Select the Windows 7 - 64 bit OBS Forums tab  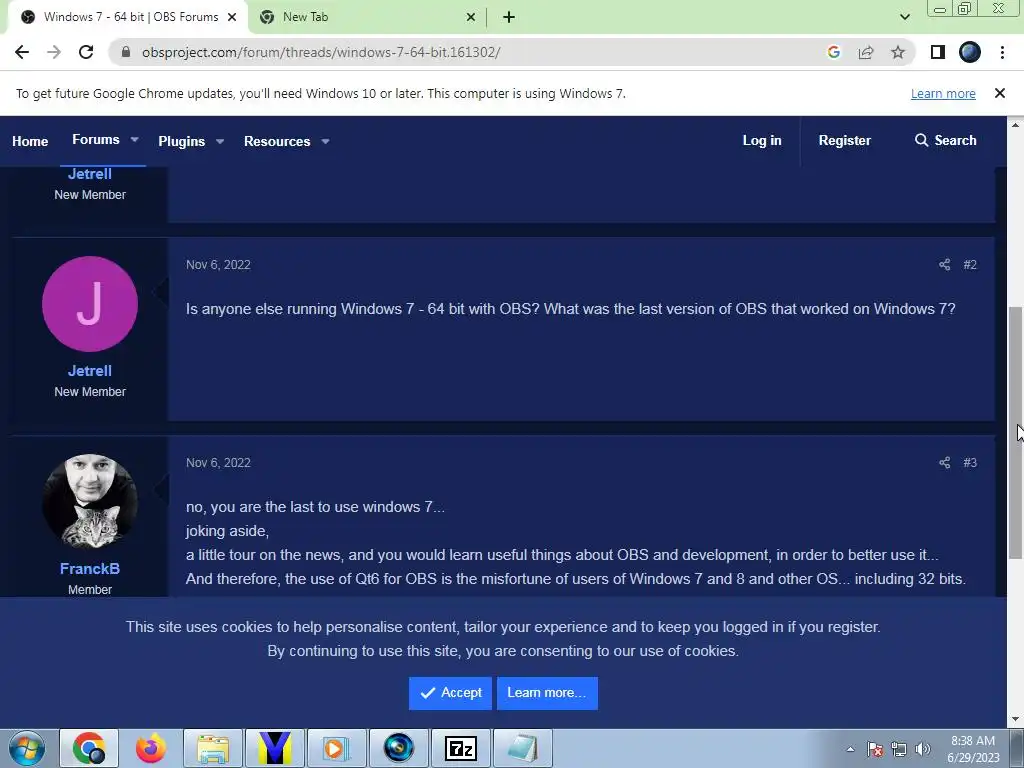128,17
